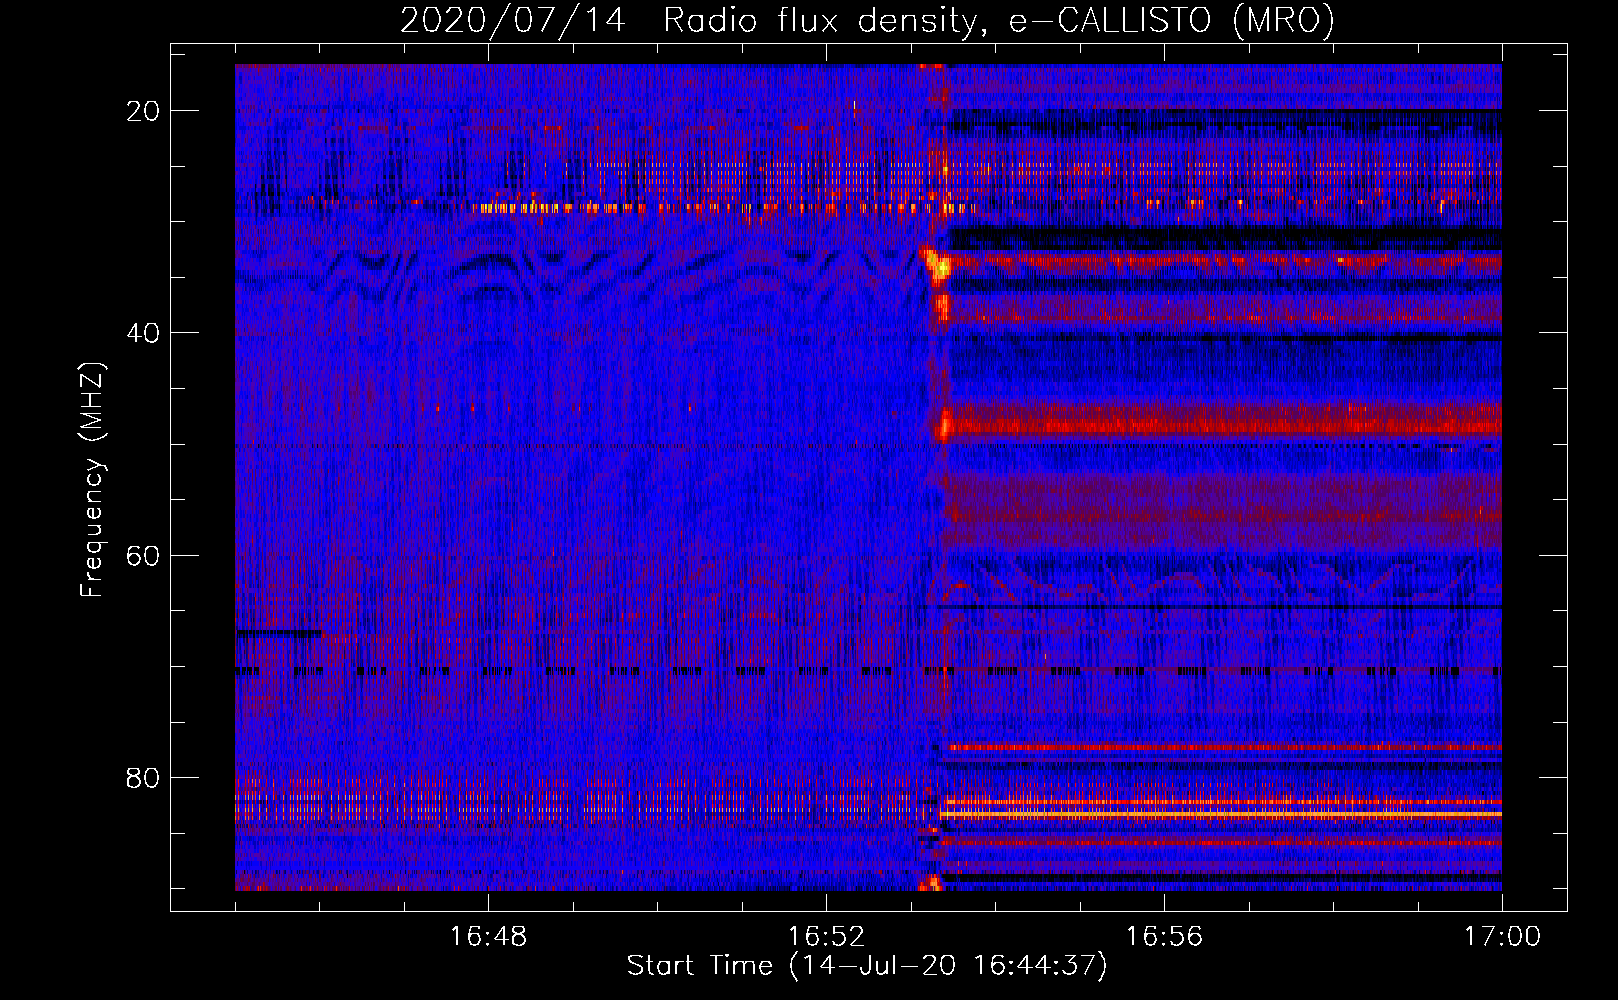Click the "16:56" time tick label
Viewport: 1618px width, 1000px height.
(x=1164, y=937)
